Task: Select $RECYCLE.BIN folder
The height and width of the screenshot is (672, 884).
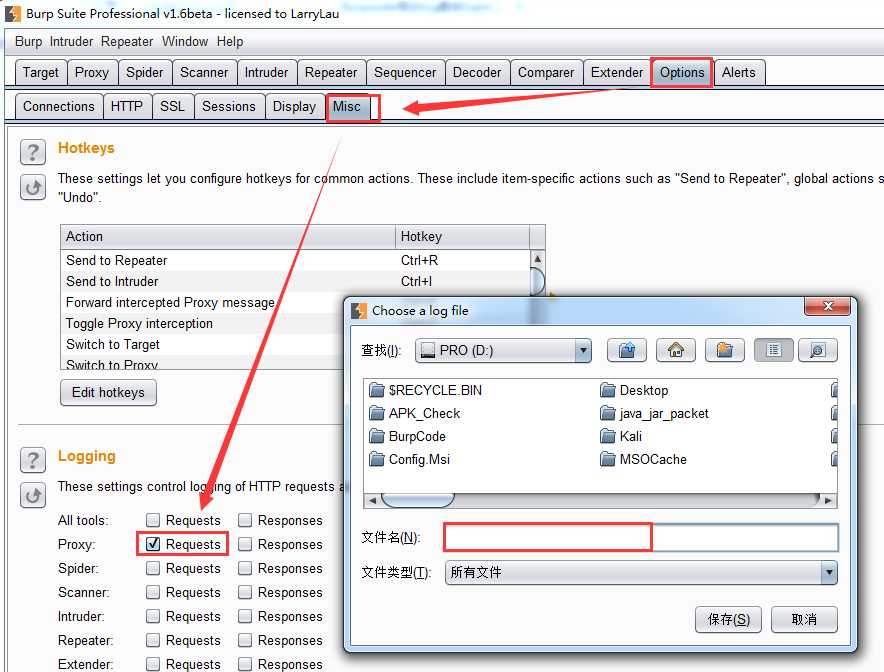Action: [x=426, y=390]
